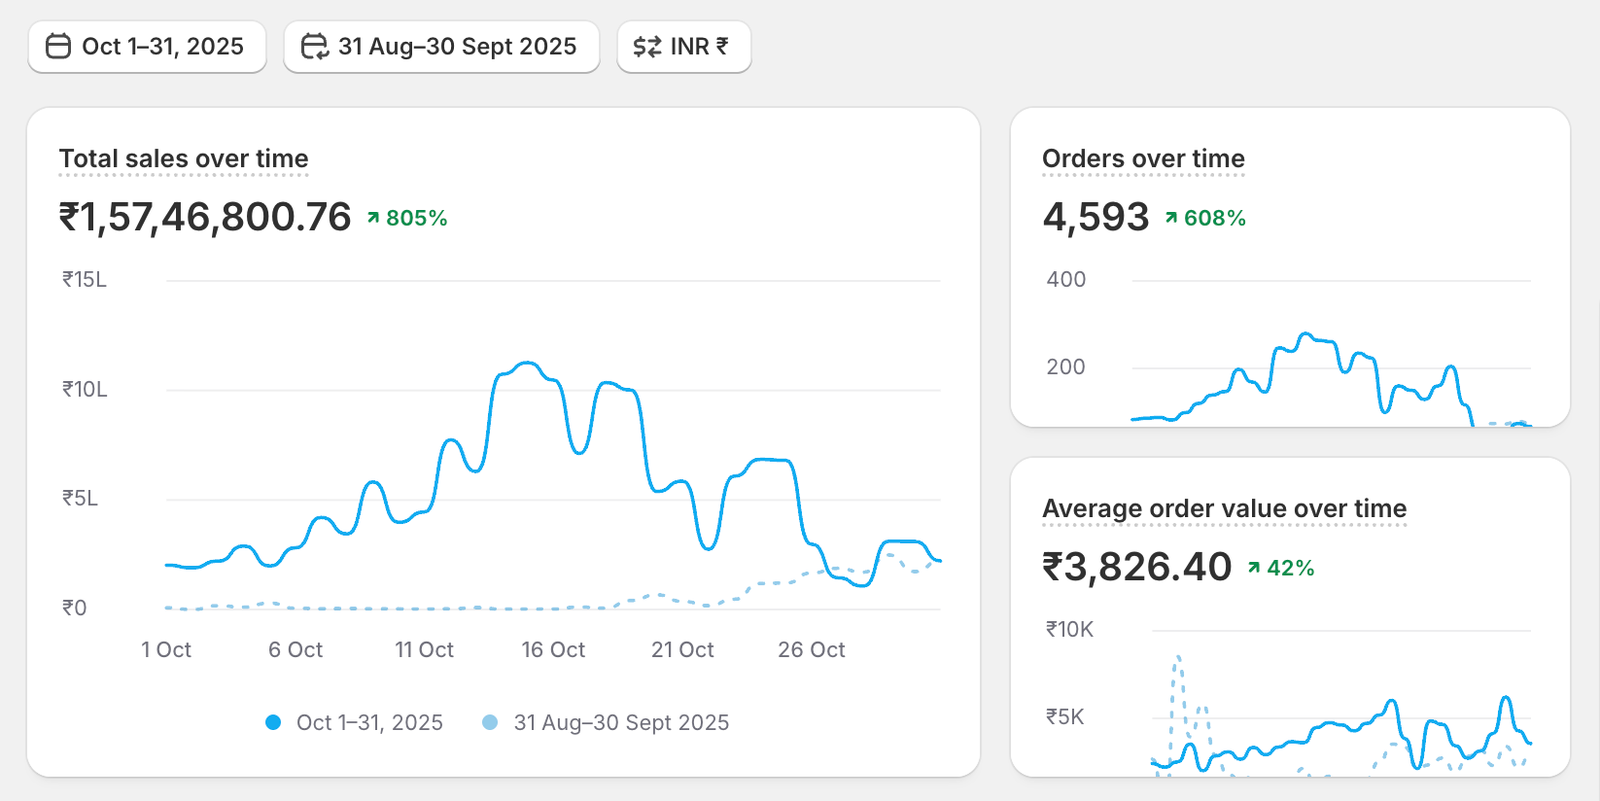Click the light blue 31 Aug–30 Sept legend dot
Image resolution: width=1600 pixels, height=801 pixels.
(490, 722)
